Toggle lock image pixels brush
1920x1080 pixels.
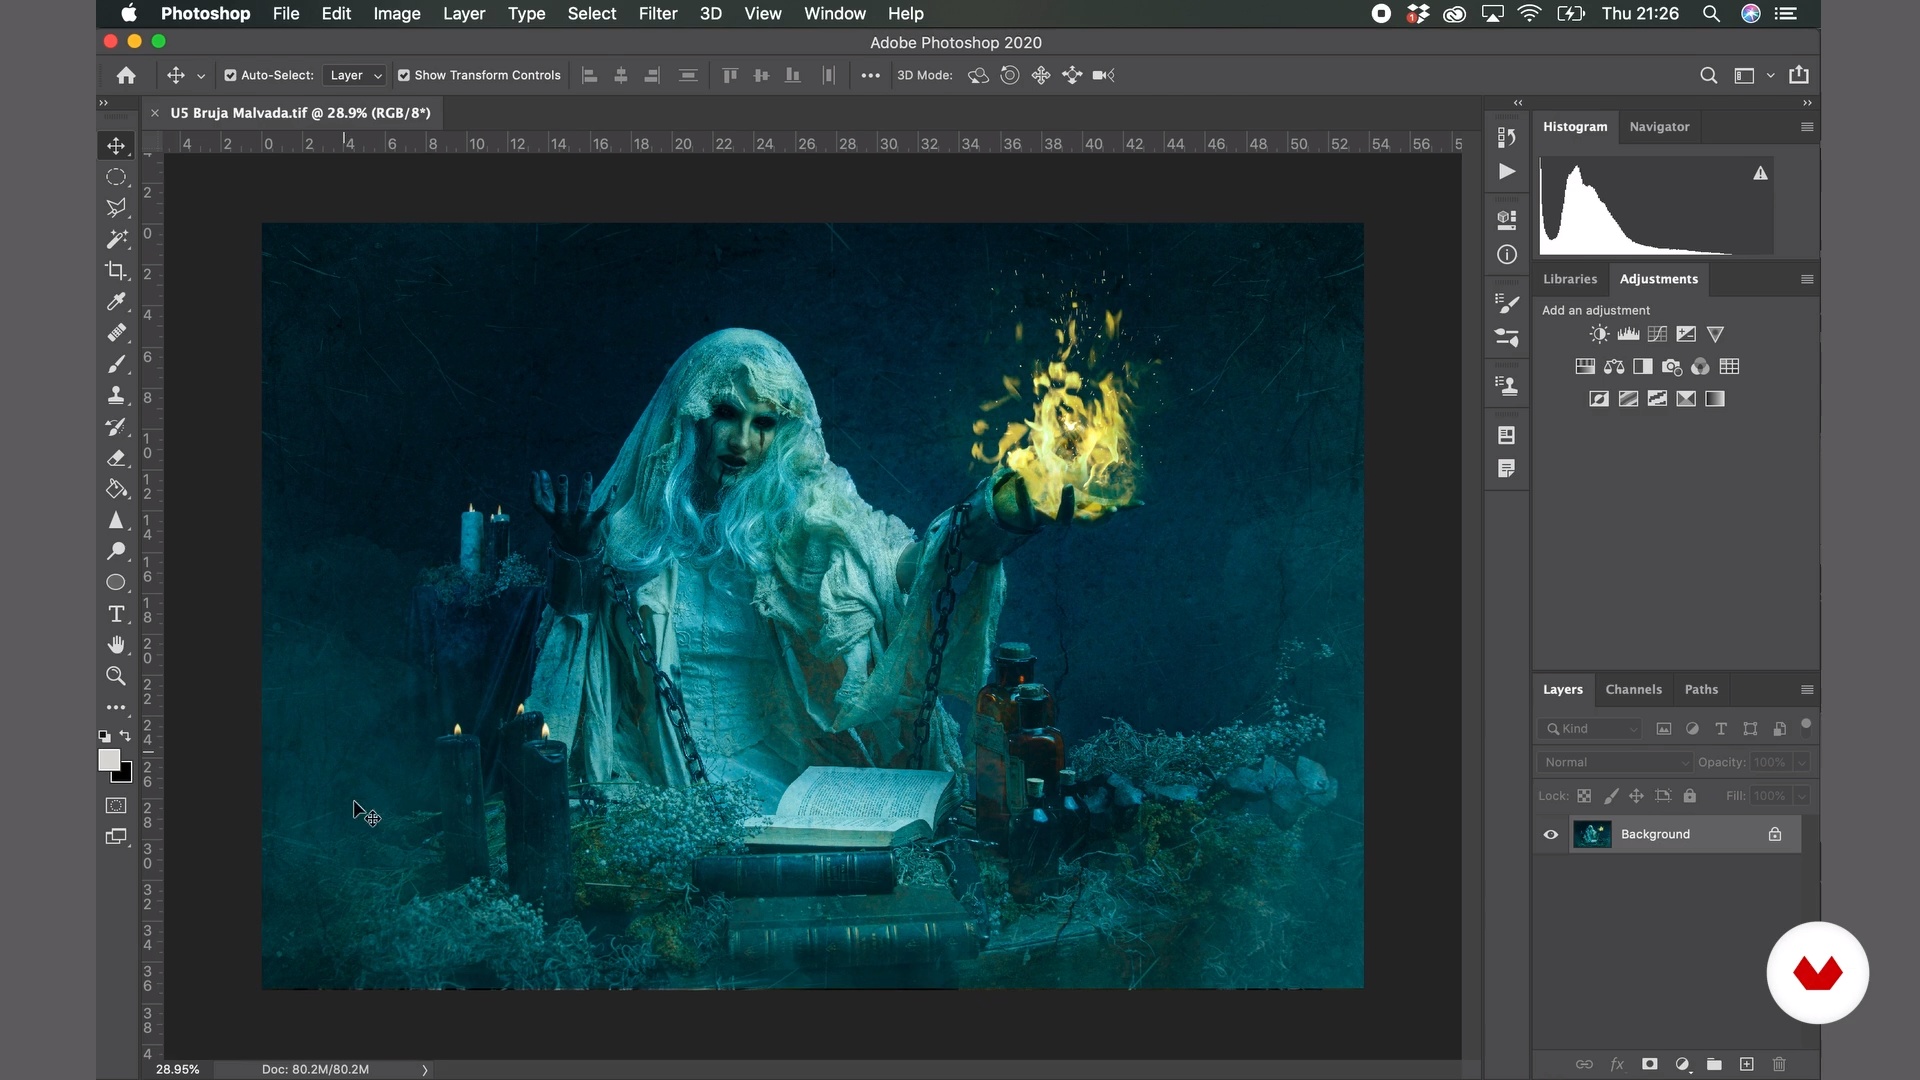pyautogui.click(x=1611, y=796)
